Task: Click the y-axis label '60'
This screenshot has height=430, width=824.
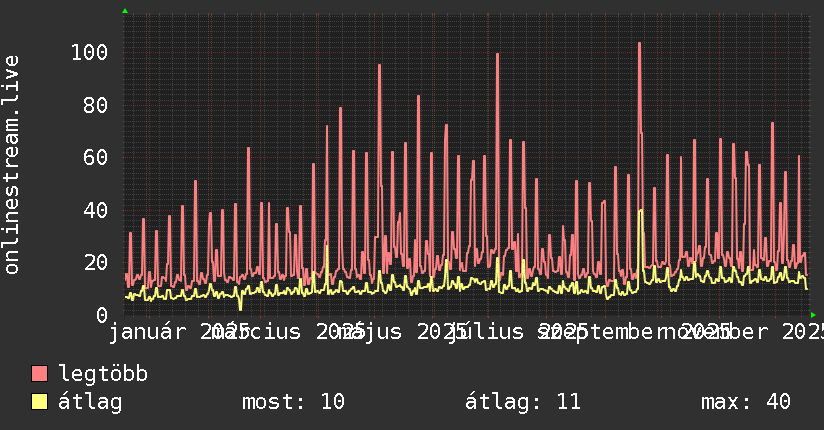Action: pyautogui.click(x=96, y=158)
